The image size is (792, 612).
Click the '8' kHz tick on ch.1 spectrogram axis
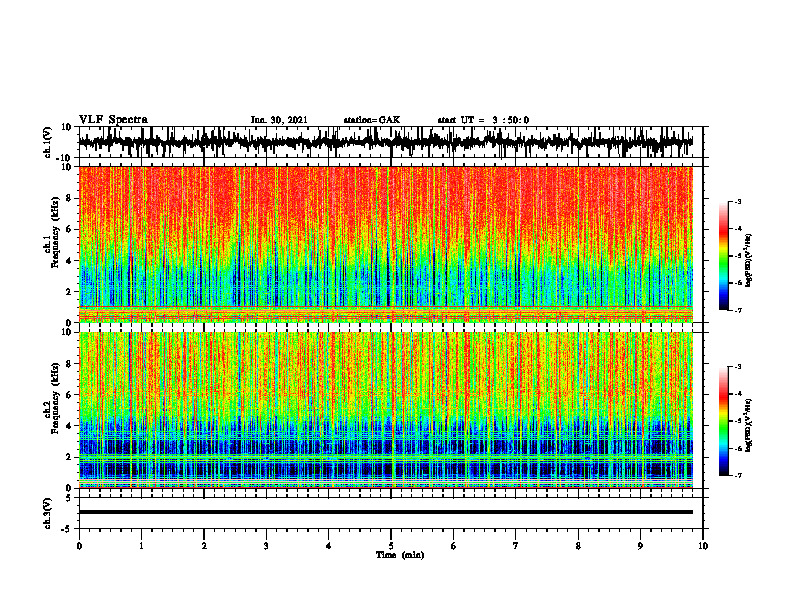point(69,198)
